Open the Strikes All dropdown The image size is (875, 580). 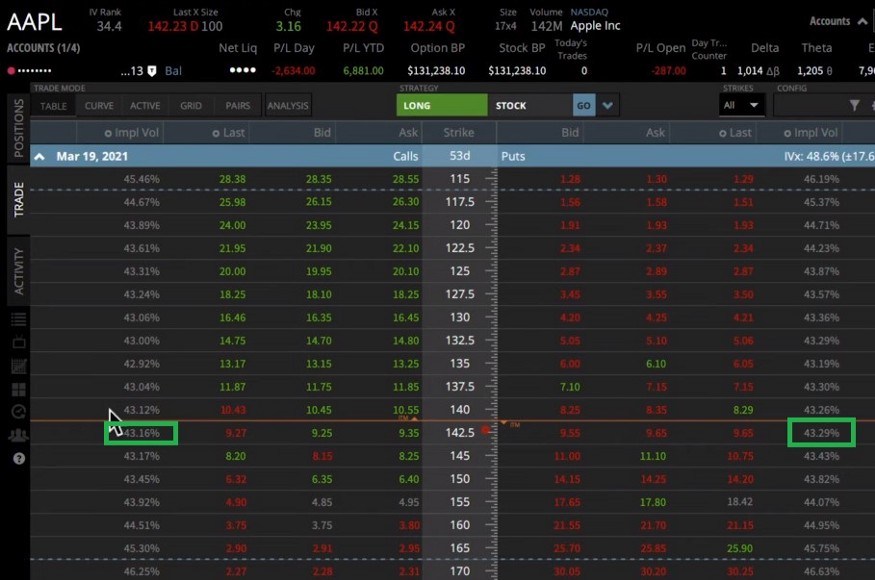tap(741, 105)
